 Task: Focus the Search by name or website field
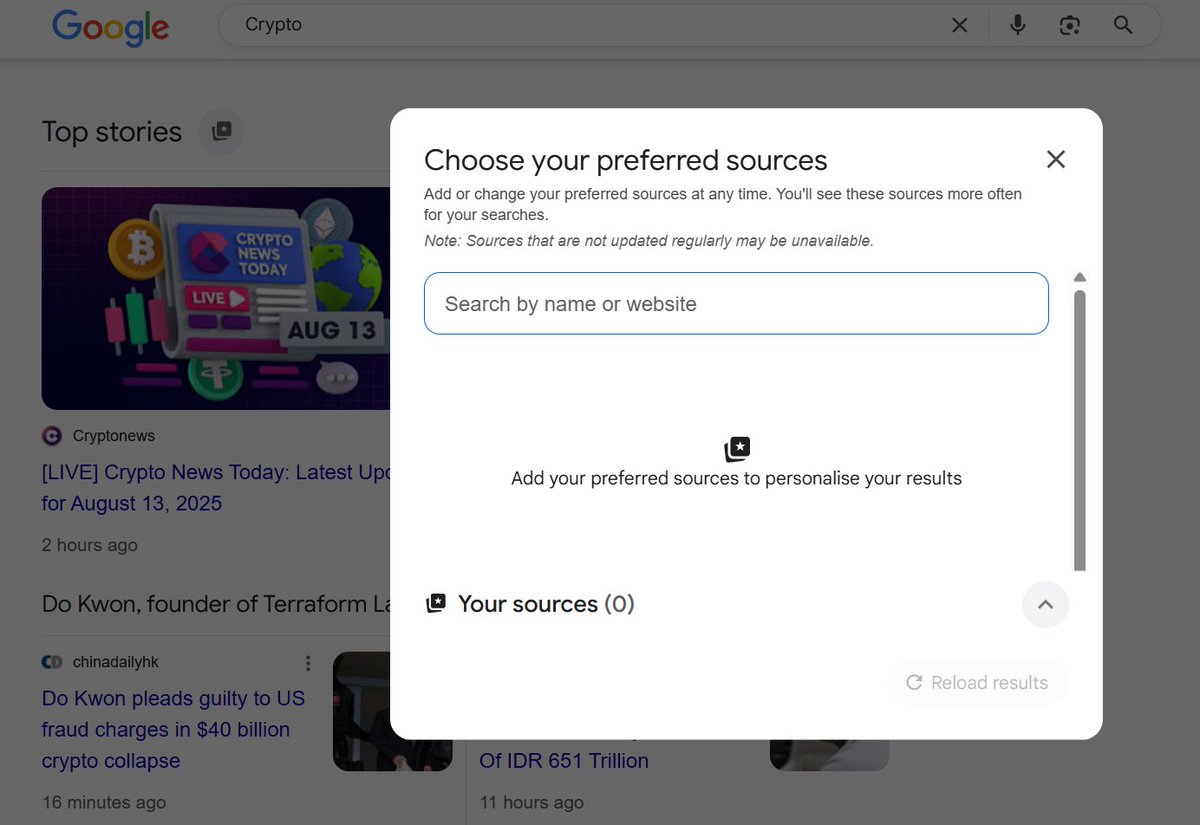click(x=736, y=303)
